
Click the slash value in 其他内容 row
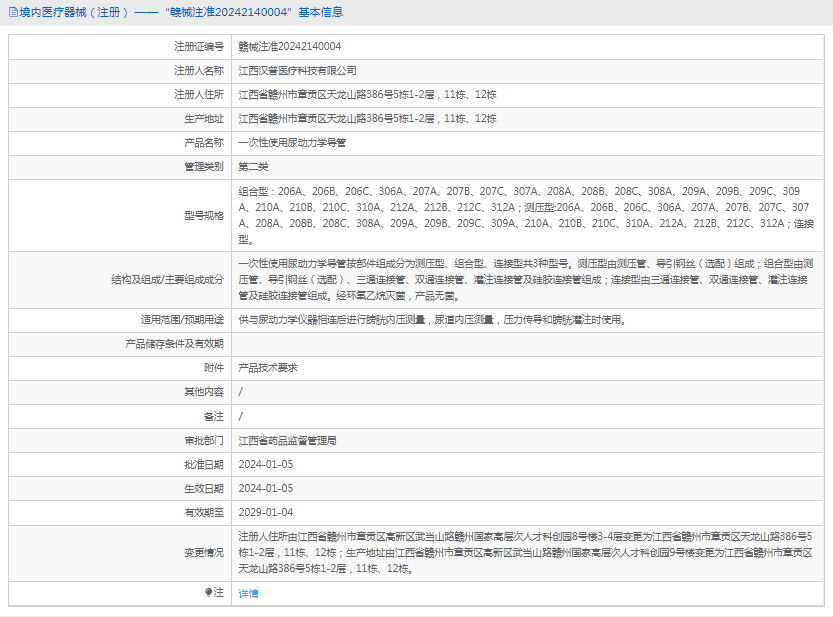click(x=241, y=392)
